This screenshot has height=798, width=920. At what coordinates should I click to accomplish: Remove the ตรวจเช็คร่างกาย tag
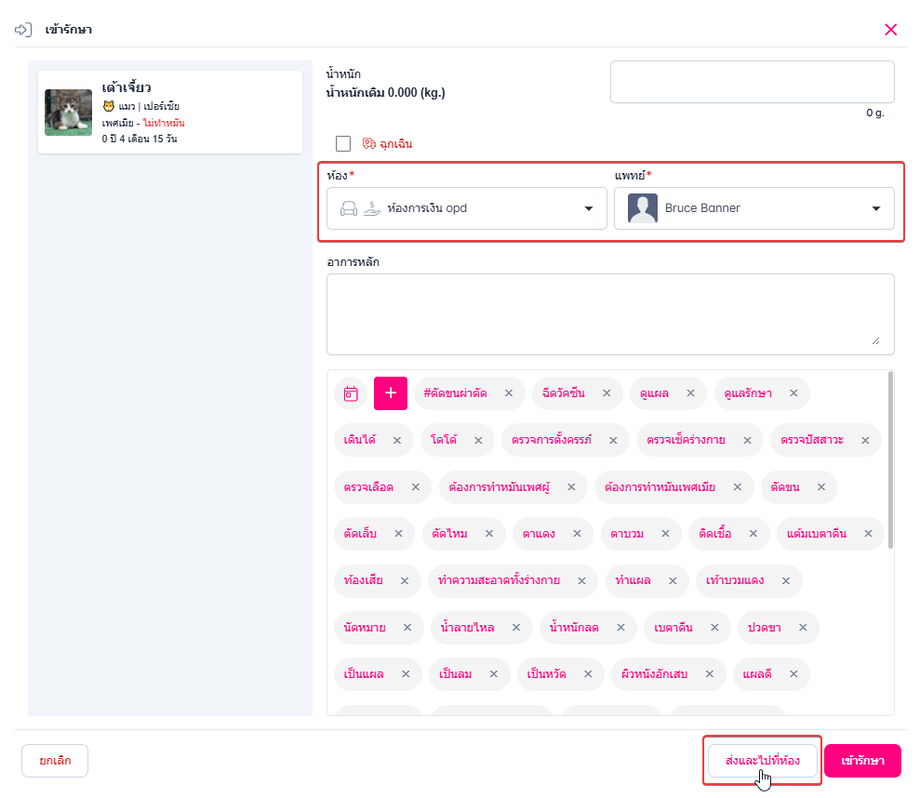tap(747, 440)
